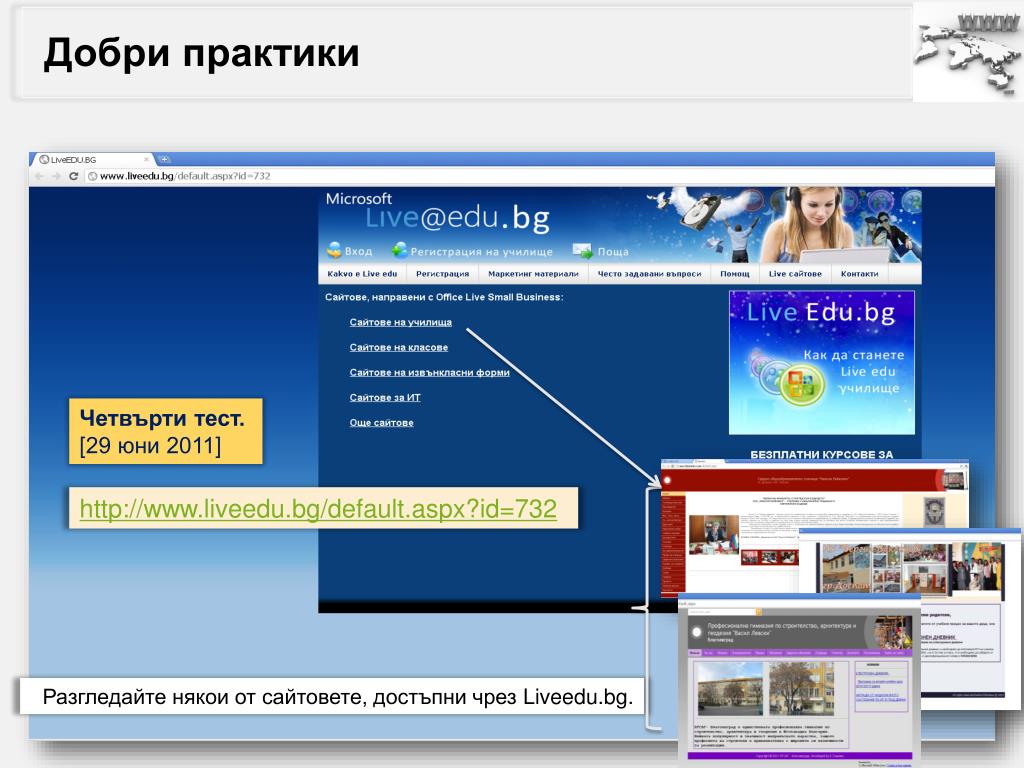Open the Kakvo e Live edu menu

coord(362,274)
